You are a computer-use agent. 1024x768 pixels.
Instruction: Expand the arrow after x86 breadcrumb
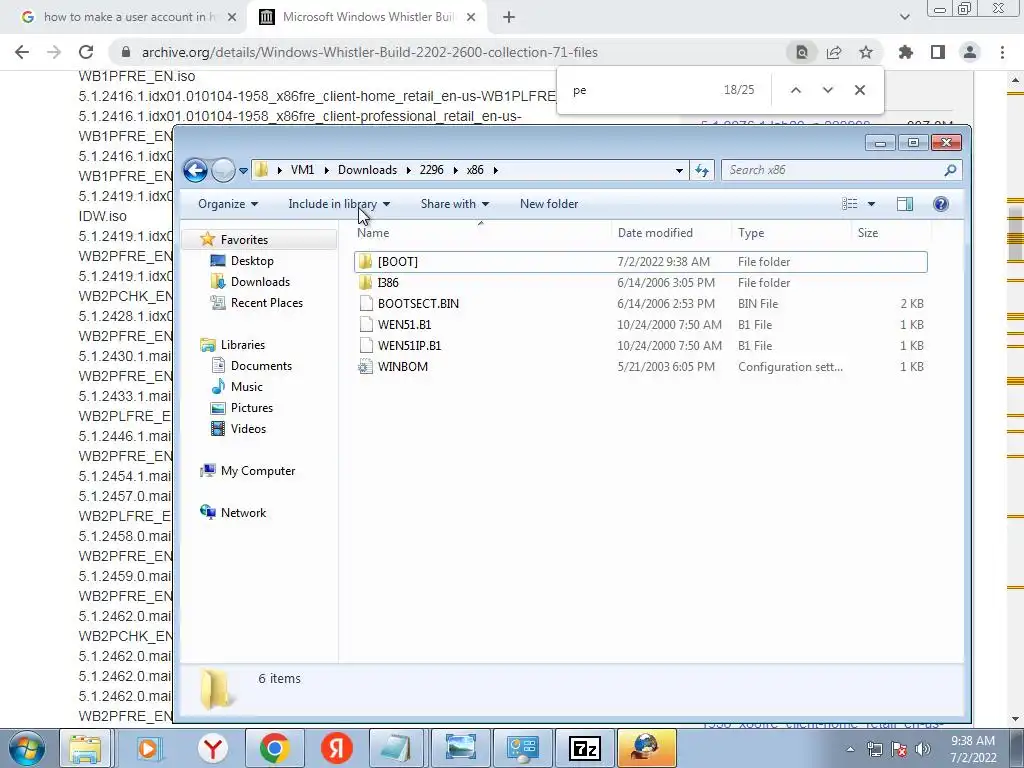click(496, 170)
